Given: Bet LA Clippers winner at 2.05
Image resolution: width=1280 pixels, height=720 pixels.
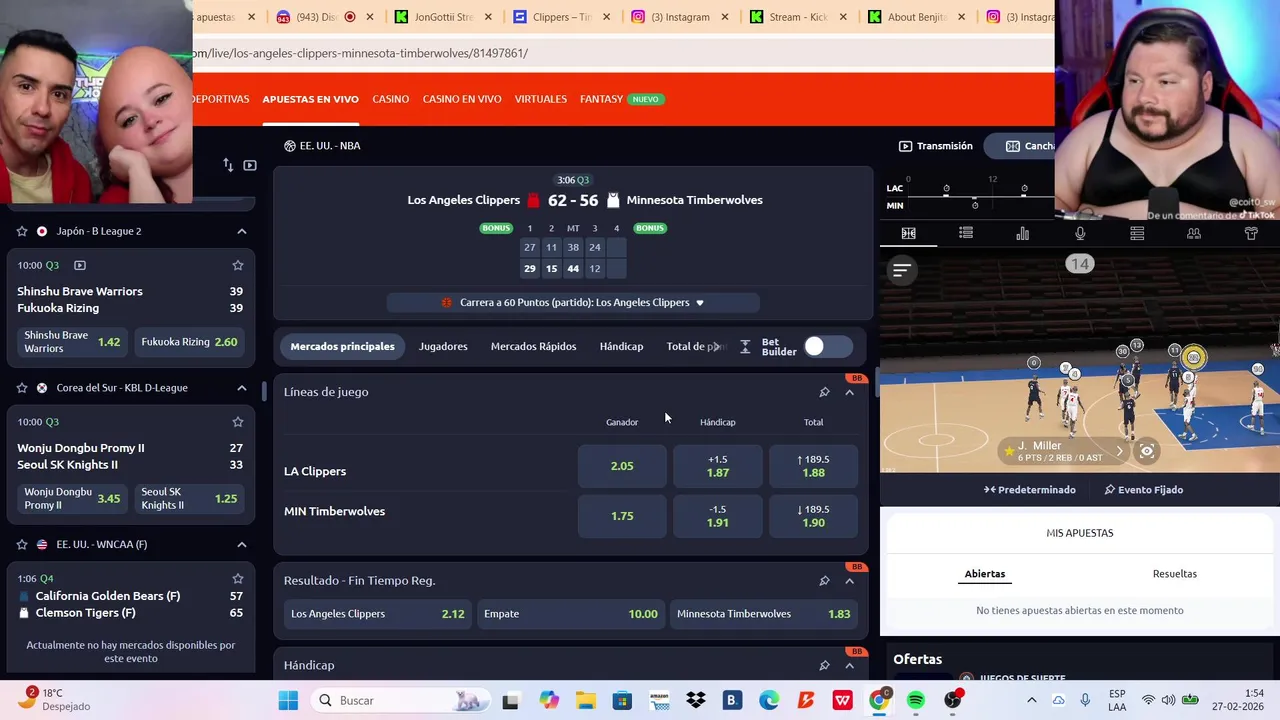Looking at the screenshot, I should coord(622,466).
